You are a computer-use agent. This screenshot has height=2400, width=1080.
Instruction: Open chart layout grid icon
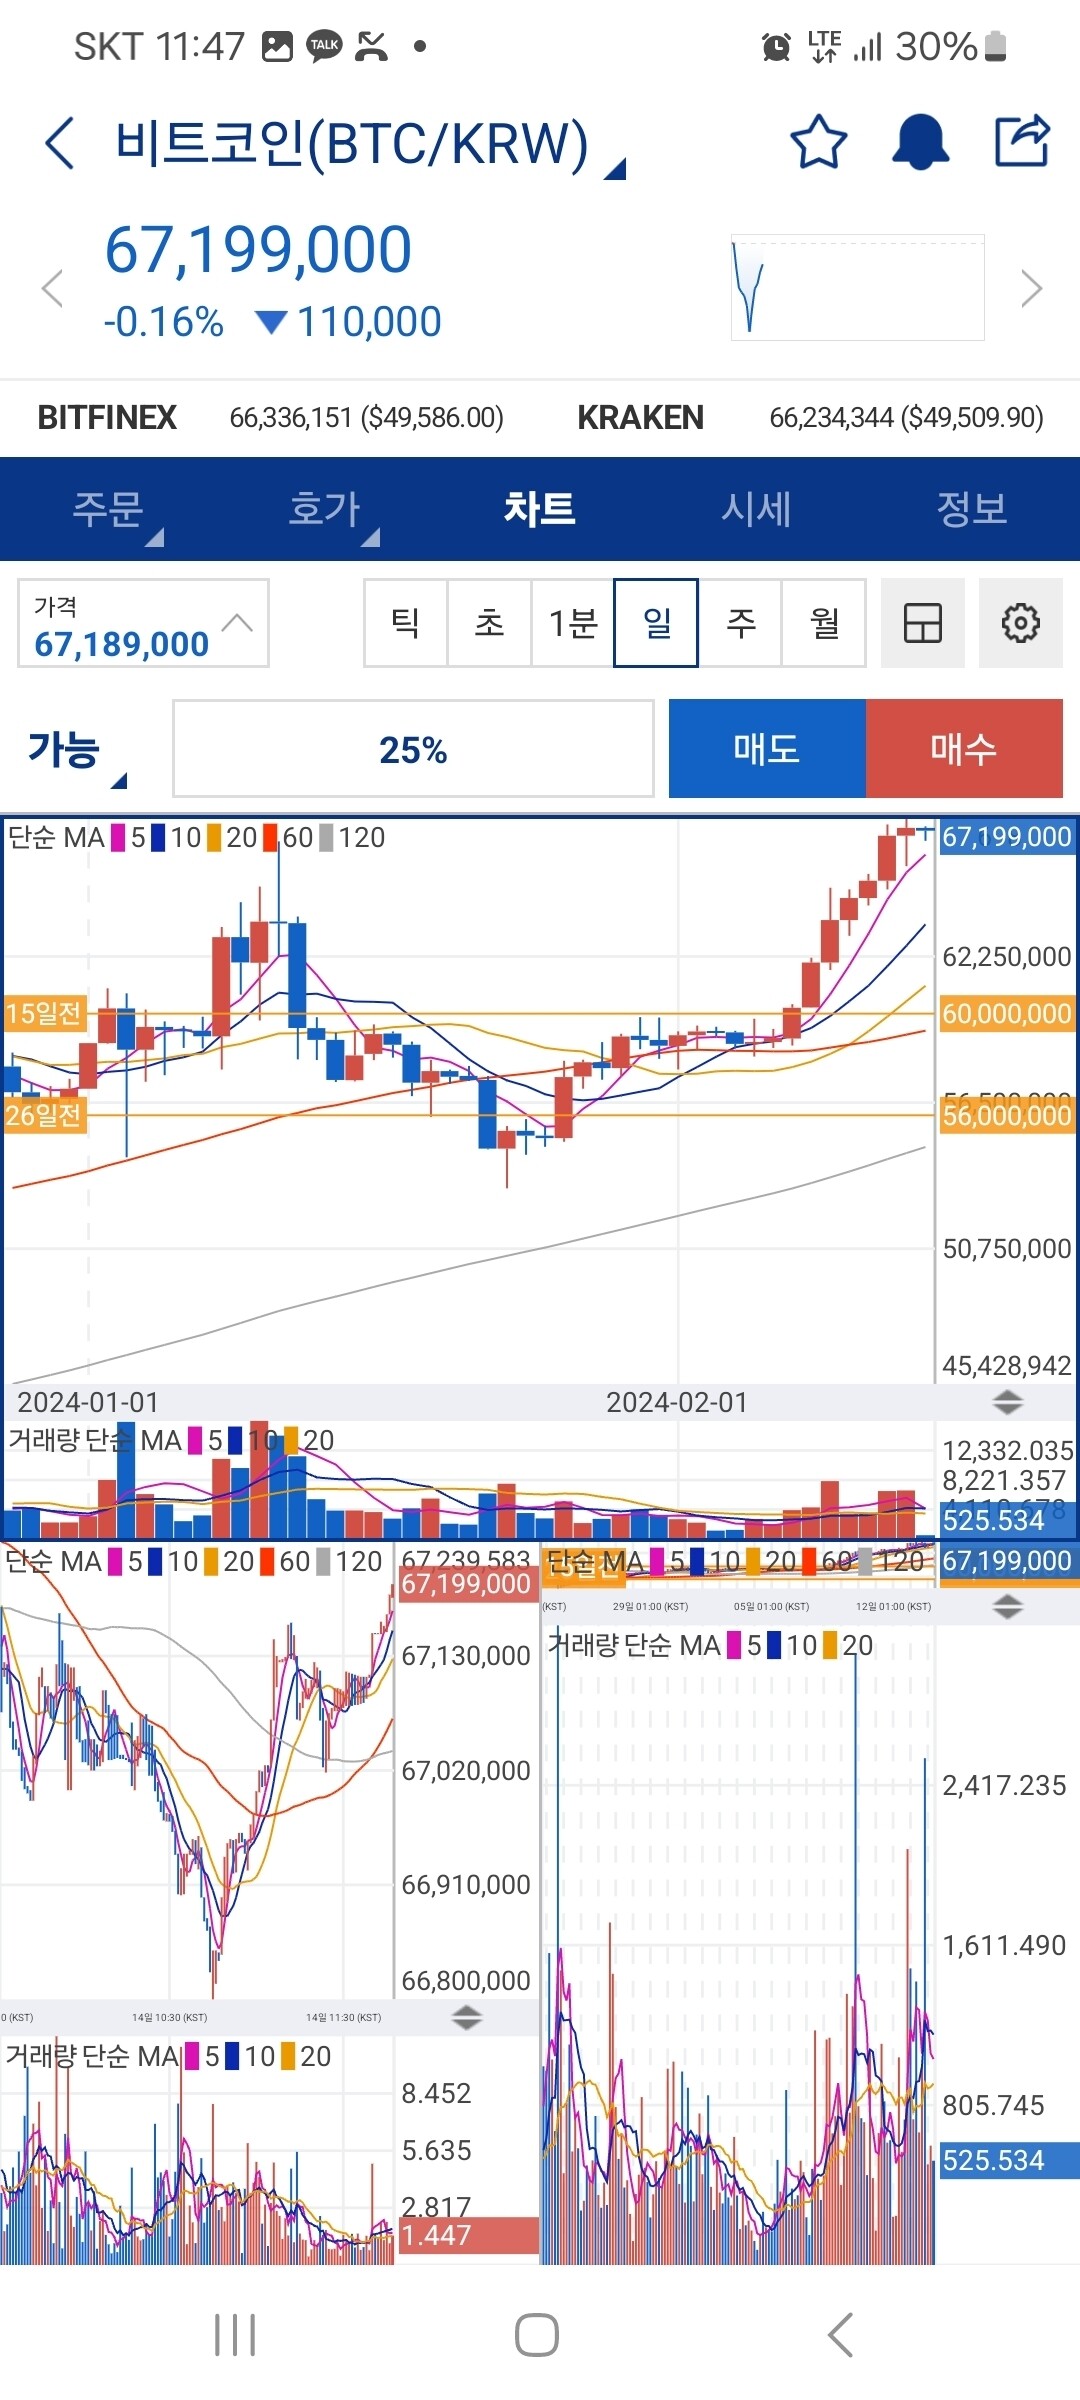922,623
